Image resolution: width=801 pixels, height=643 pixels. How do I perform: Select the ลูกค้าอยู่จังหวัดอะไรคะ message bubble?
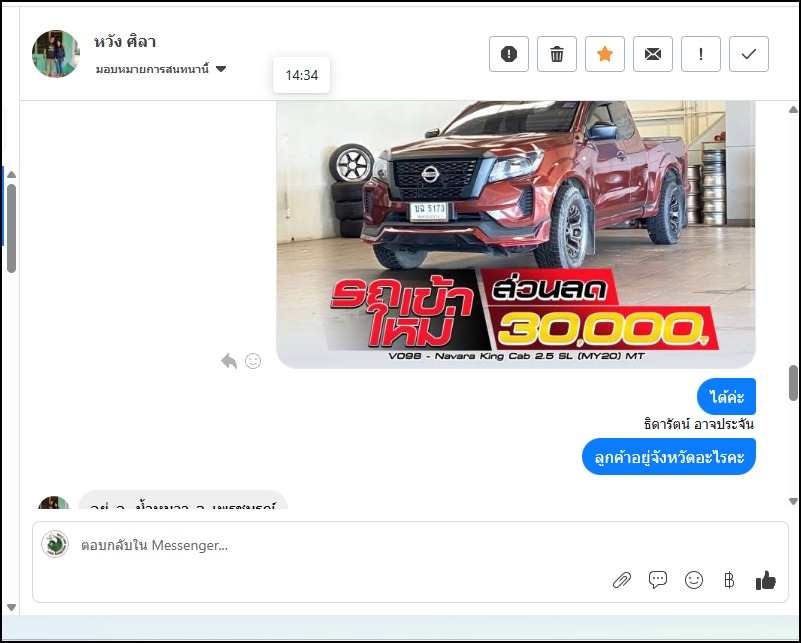pyautogui.click(x=669, y=457)
